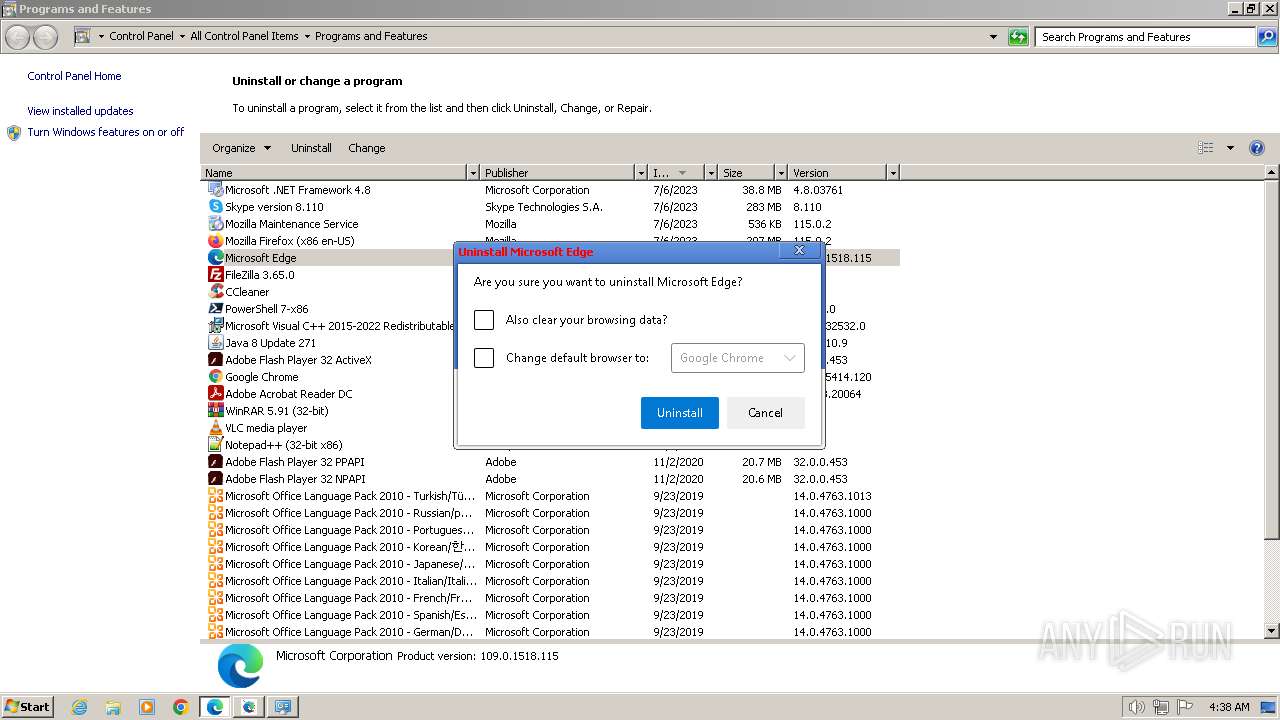Select Adobe Flash Player 32 NPAPI row
This screenshot has width=1280, height=720.
pos(552,479)
